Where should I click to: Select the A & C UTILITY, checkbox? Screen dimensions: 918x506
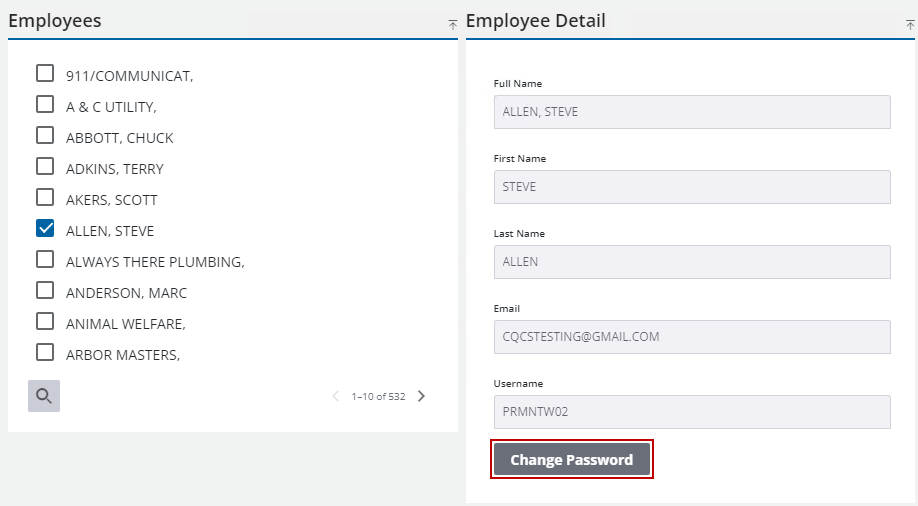[x=45, y=104]
